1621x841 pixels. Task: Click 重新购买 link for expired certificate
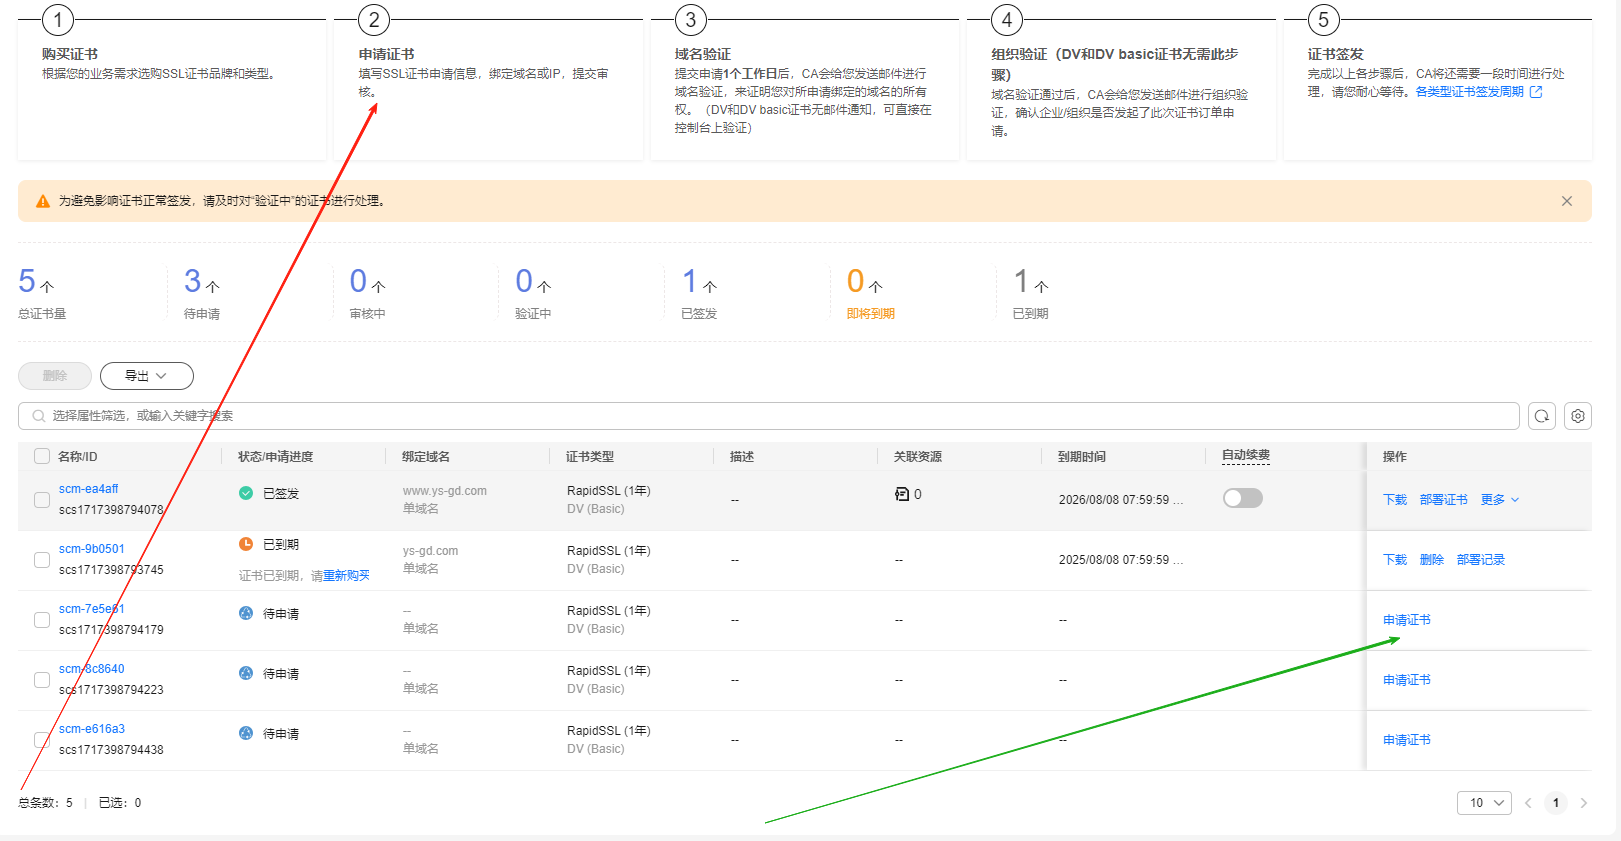click(x=346, y=576)
